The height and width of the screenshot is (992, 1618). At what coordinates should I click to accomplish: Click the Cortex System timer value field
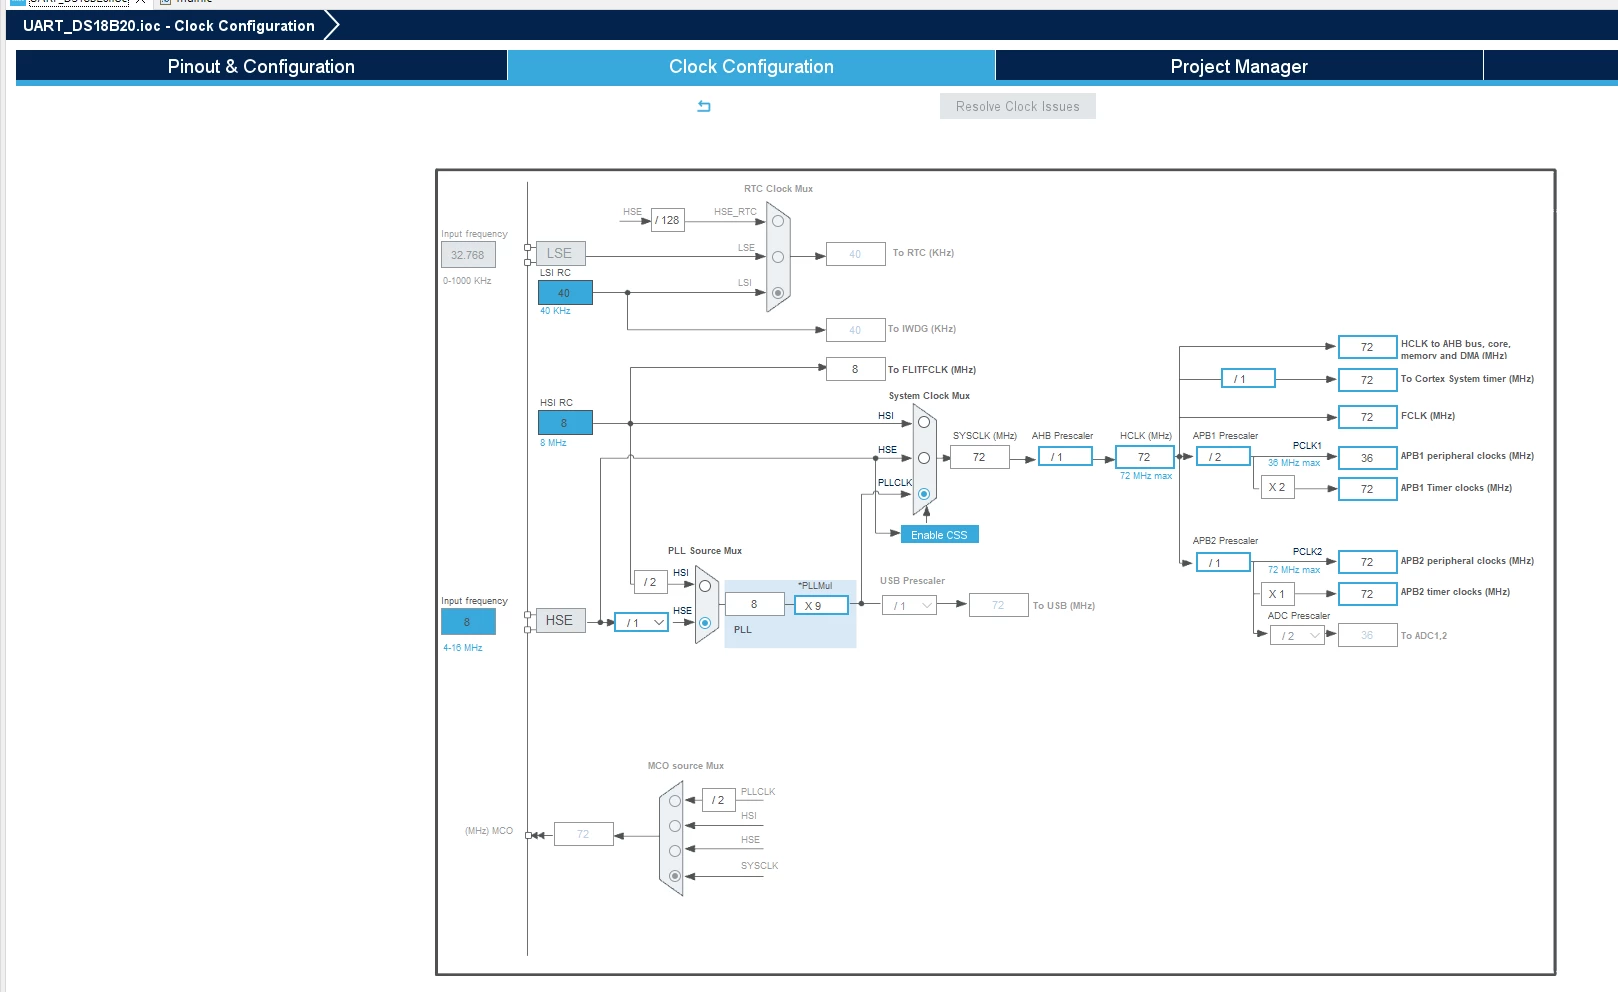pyautogui.click(x=1367, y=380)
